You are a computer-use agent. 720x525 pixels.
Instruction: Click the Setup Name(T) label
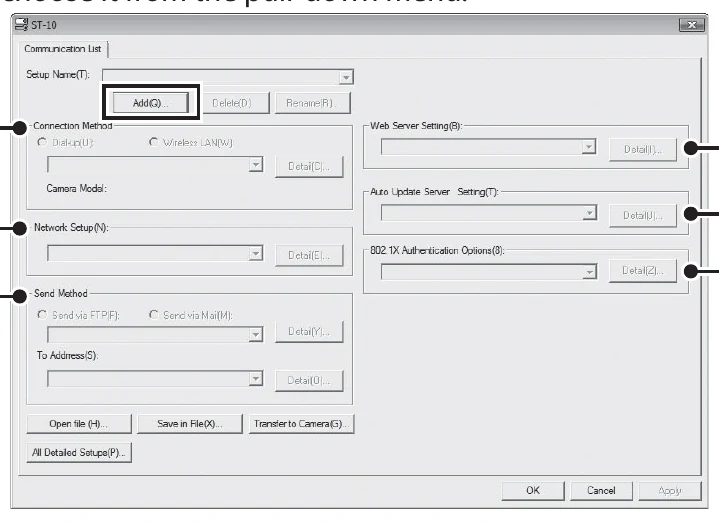tap(58, 74)
